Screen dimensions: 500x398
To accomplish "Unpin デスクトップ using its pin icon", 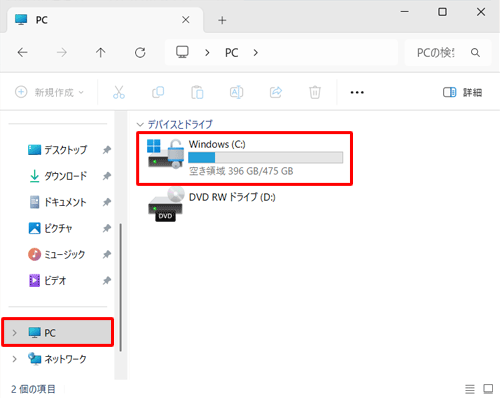I will click(x=106, y=150).
